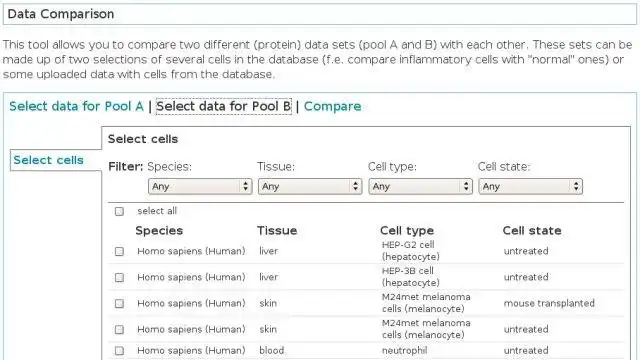
Task: Open the Cell type filter dropdown
Action: coord(420,187)
